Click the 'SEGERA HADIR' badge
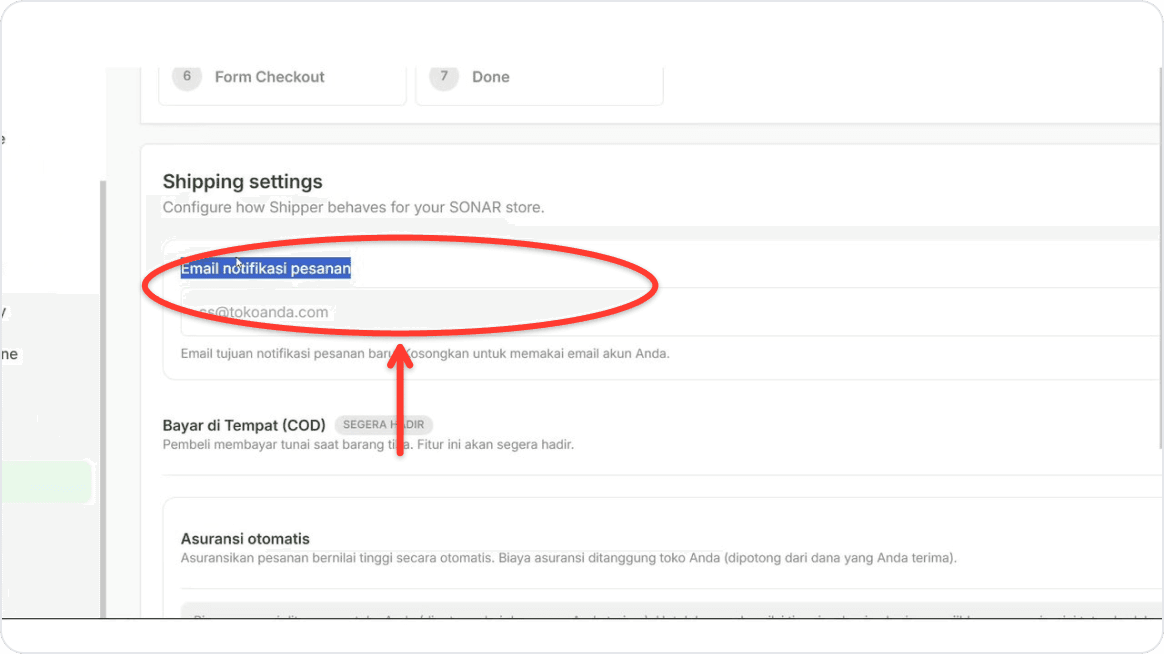The width and height of the screenshot is (1164, 654). [384, 425]
